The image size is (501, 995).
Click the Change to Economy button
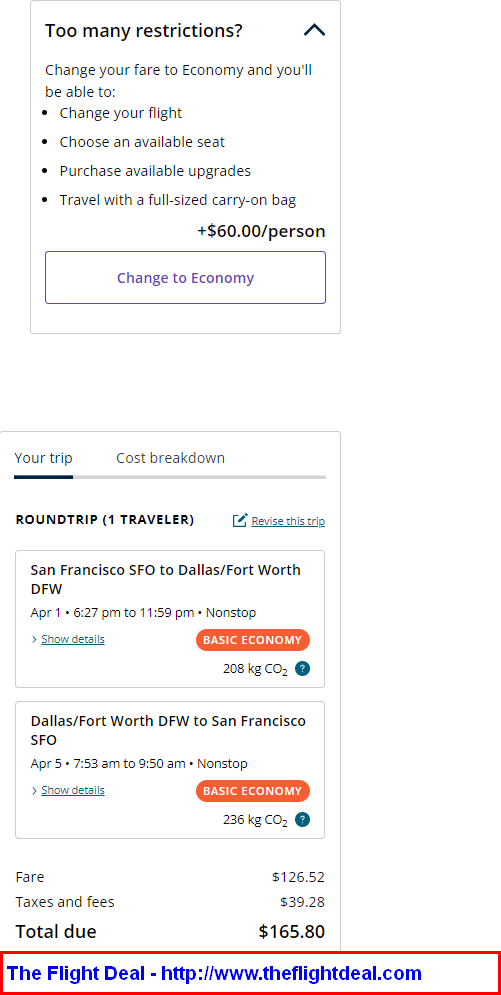click(x=185, y=277)
